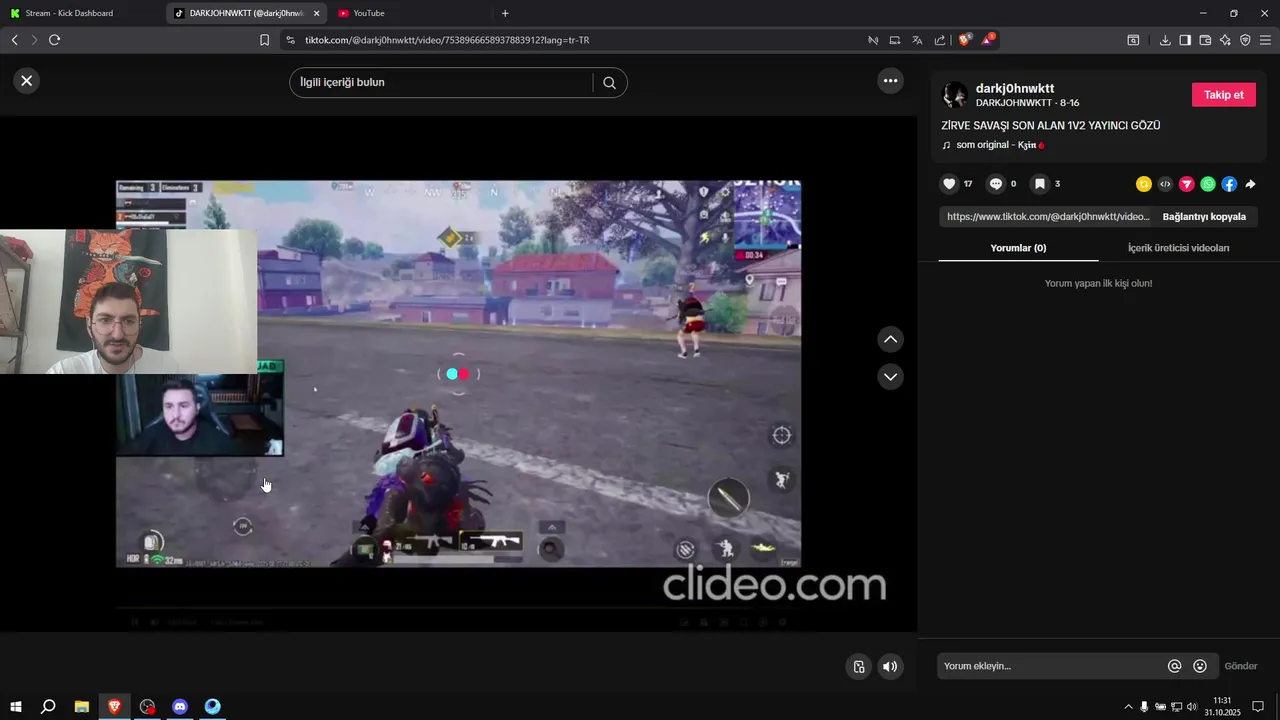Click the Gönder send button
The image size is (1280, 720).
(x=1241, y=666)
